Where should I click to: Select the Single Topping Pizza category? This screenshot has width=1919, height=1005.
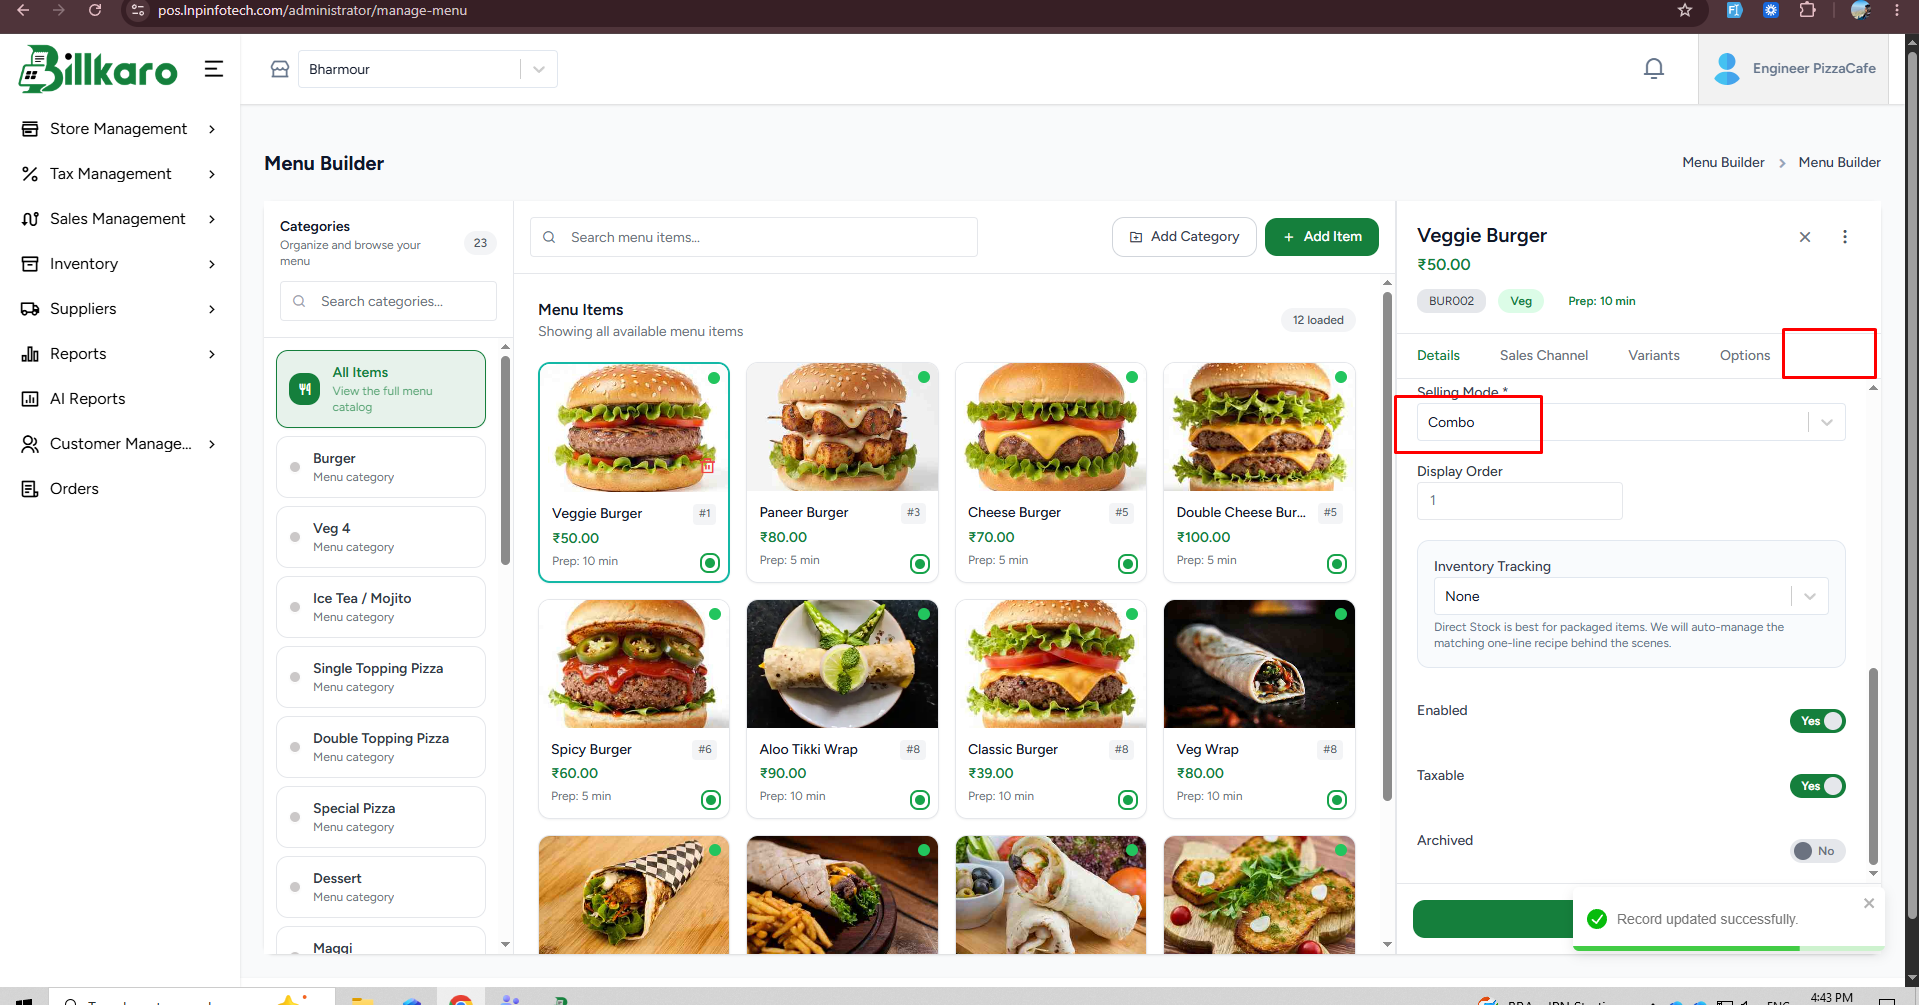381,677
